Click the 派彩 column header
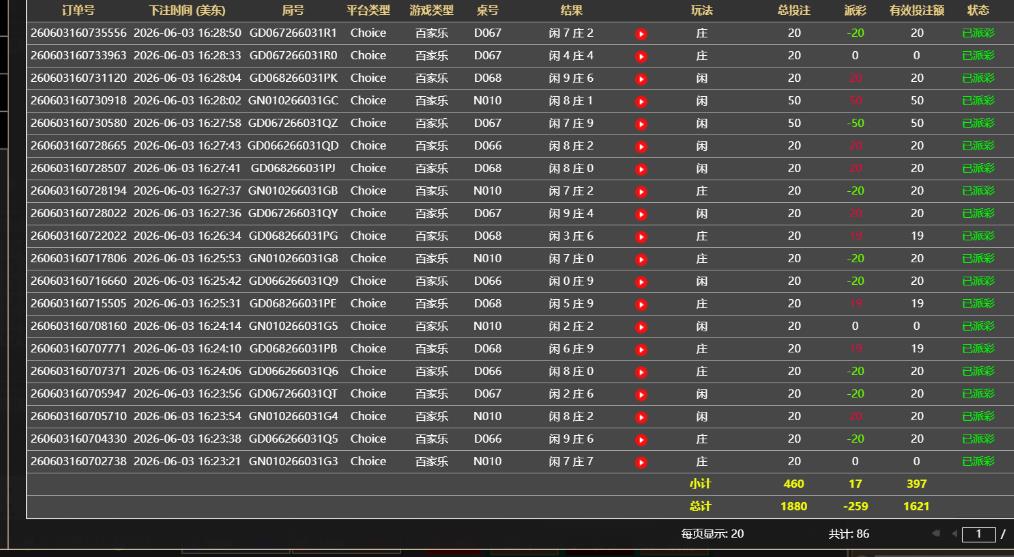 point(855,10)
